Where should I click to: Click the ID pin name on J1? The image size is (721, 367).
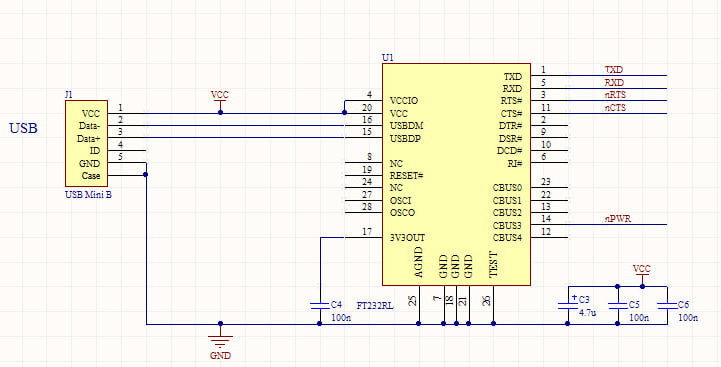pyautogui.click(x=96, y=150)
